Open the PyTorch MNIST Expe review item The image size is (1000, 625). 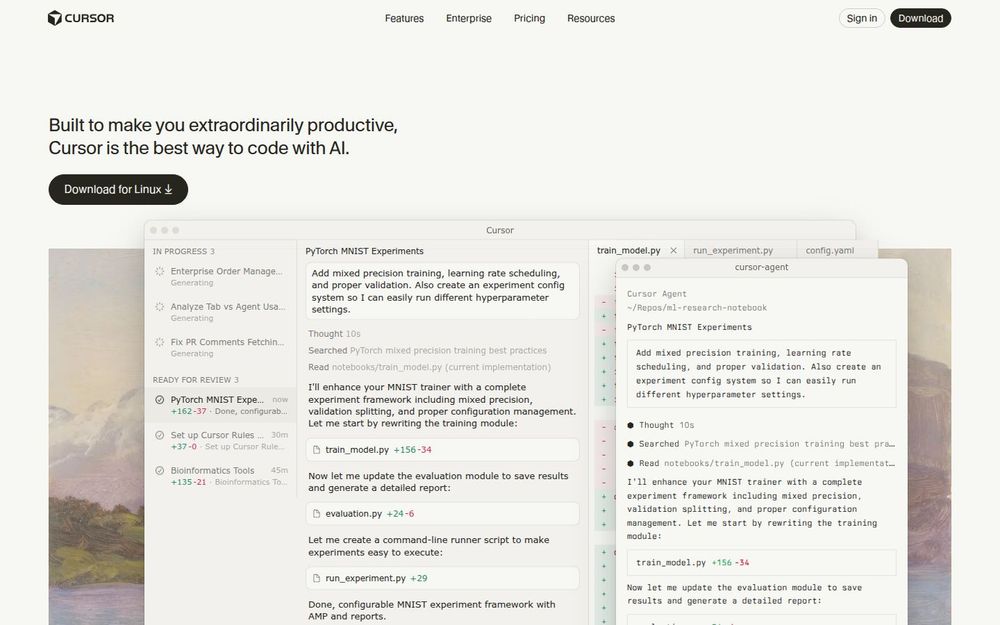tap(221, 405)
